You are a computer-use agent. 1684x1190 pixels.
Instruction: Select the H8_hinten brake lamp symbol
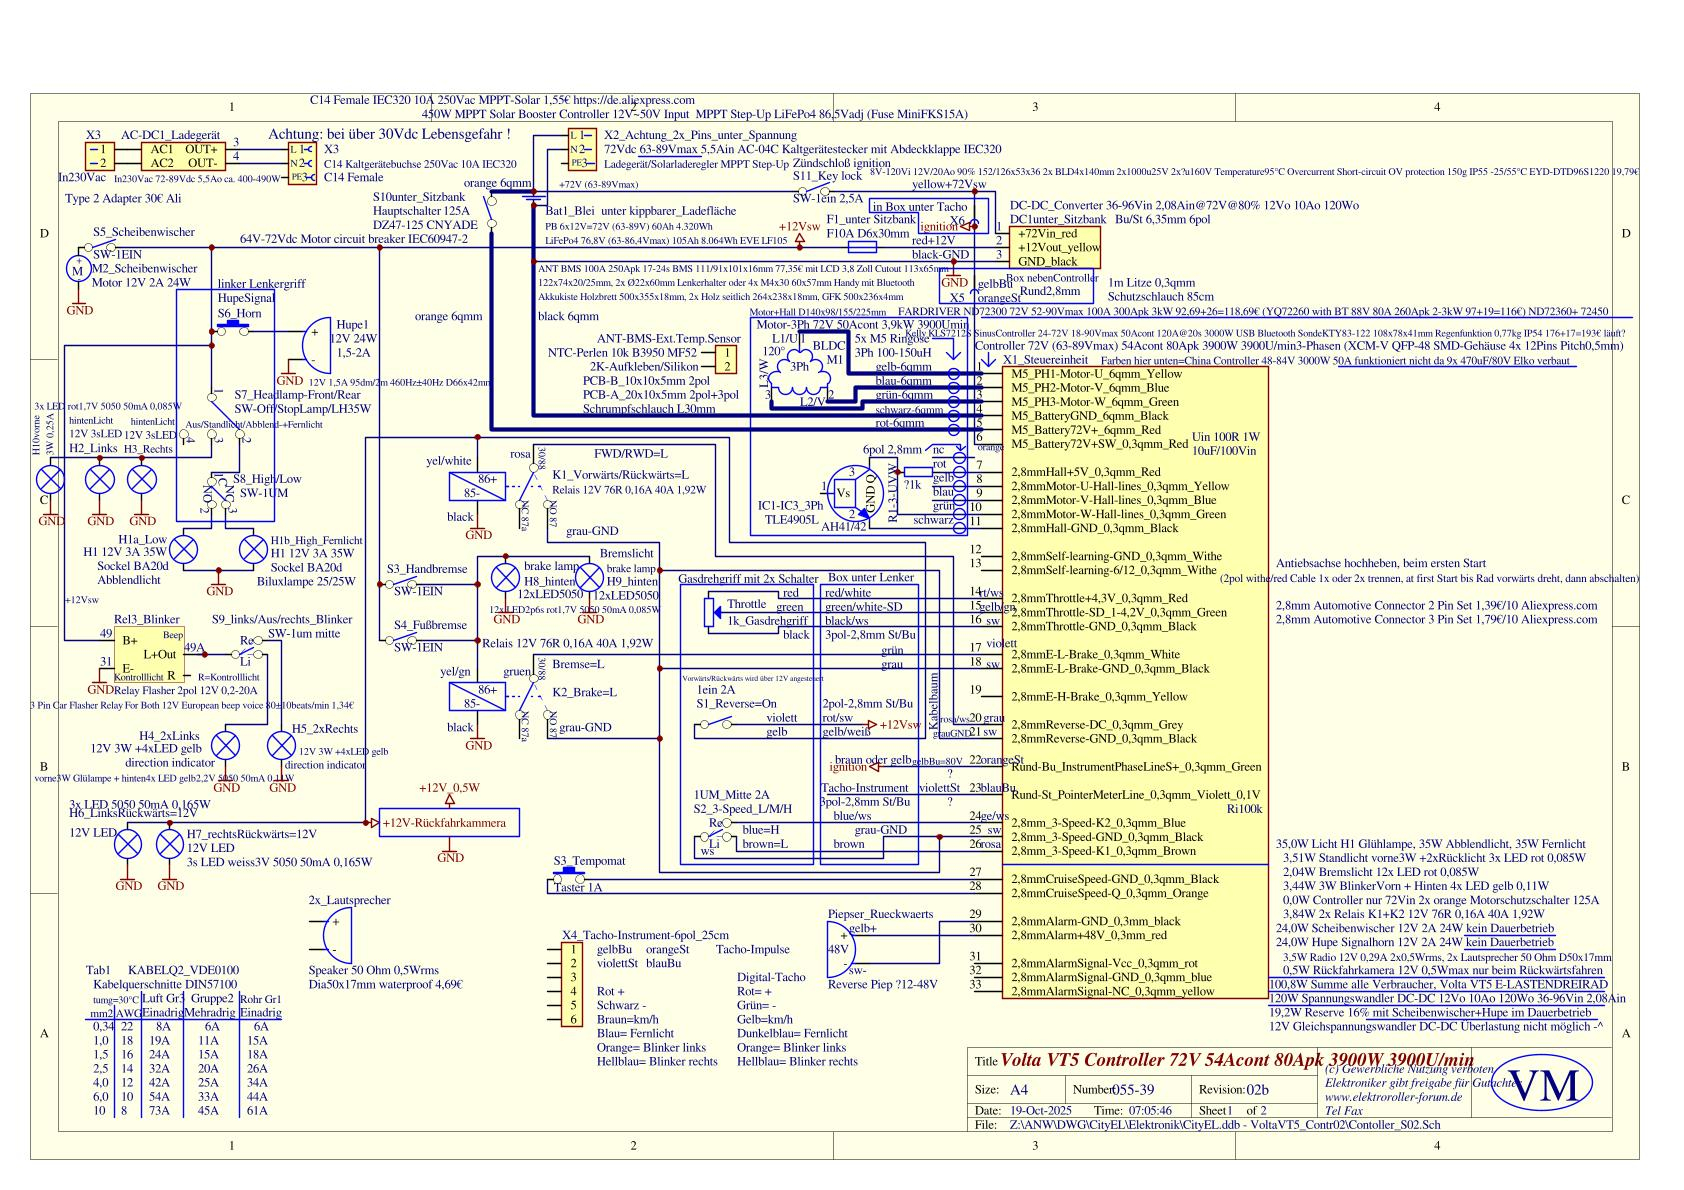pyautogui.click(x=505, y=576)
